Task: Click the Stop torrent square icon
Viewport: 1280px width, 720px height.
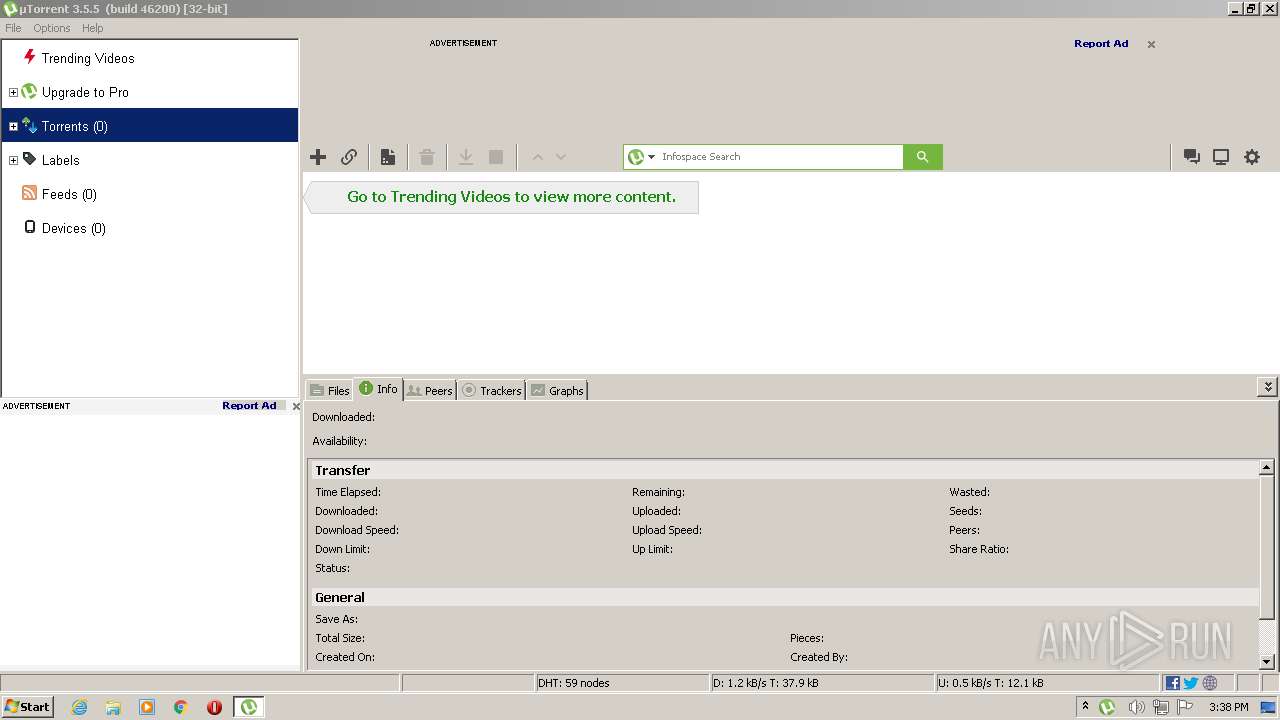Action: [496, 157]
